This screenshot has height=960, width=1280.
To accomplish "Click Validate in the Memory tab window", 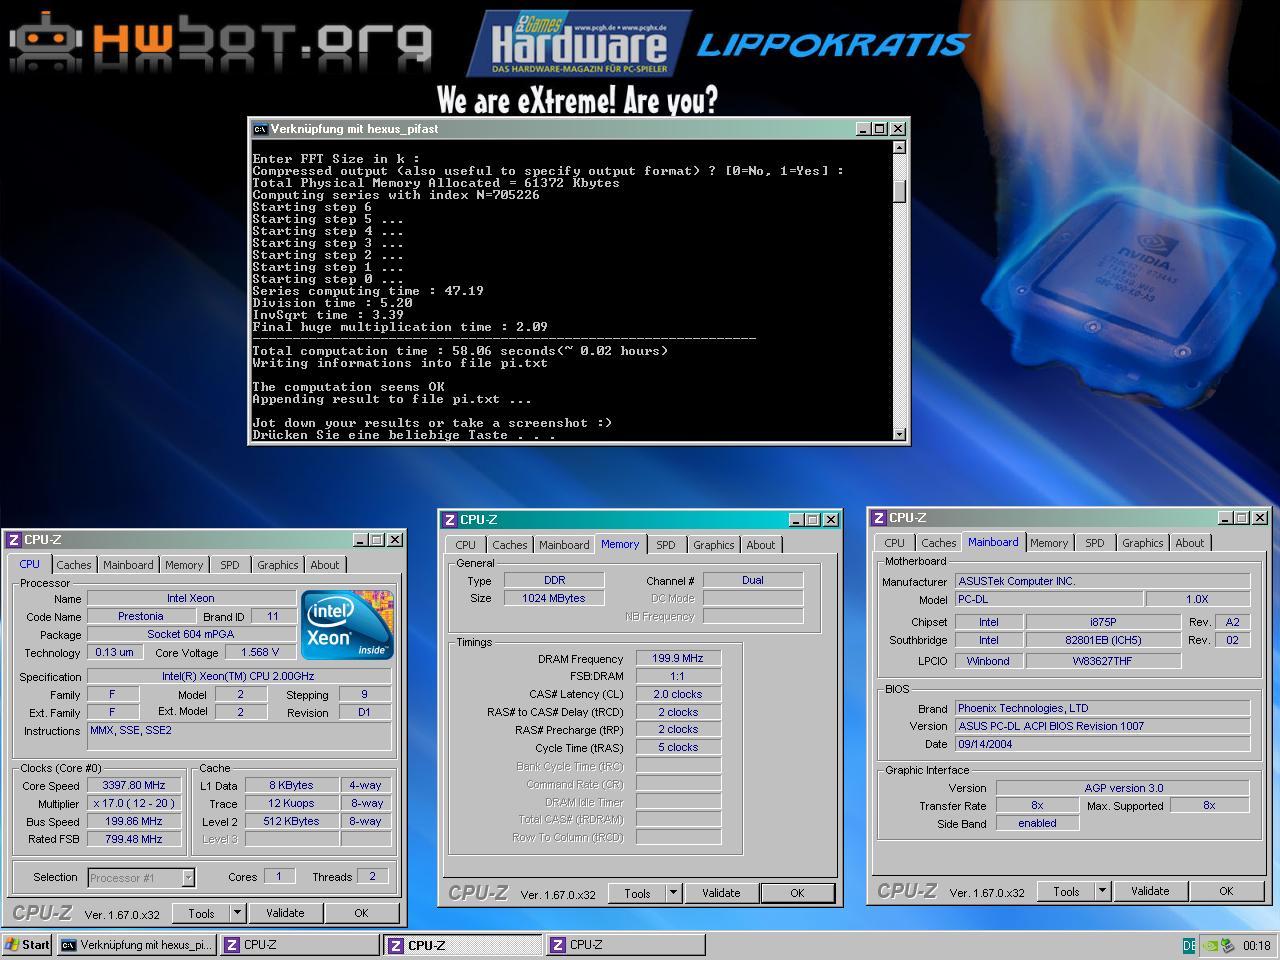I will coord(721,893).
